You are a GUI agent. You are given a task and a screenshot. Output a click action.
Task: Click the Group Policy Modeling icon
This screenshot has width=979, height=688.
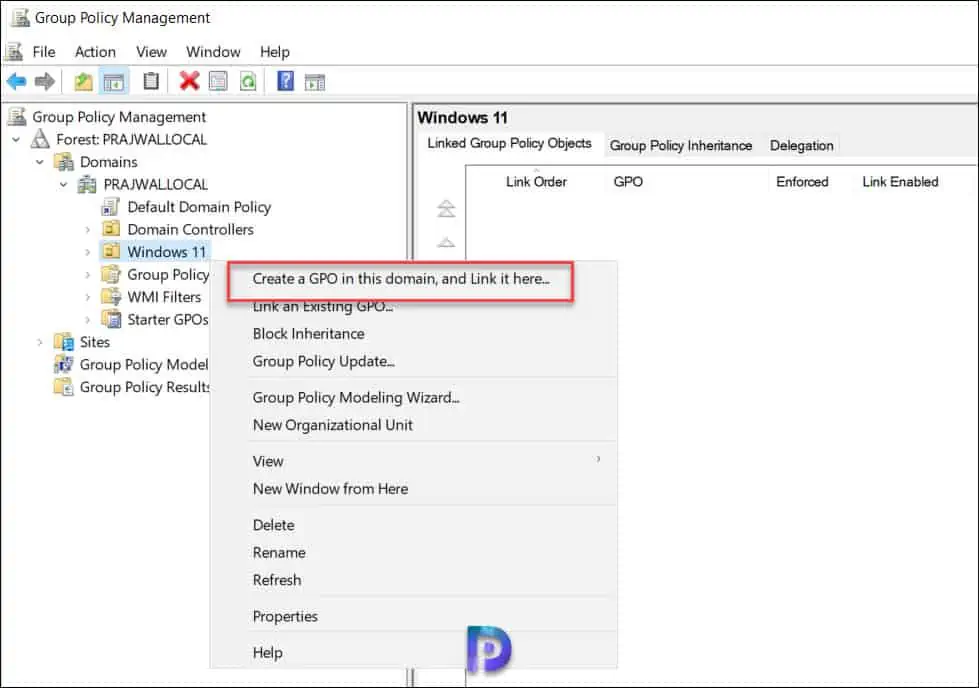pos(64,364)
